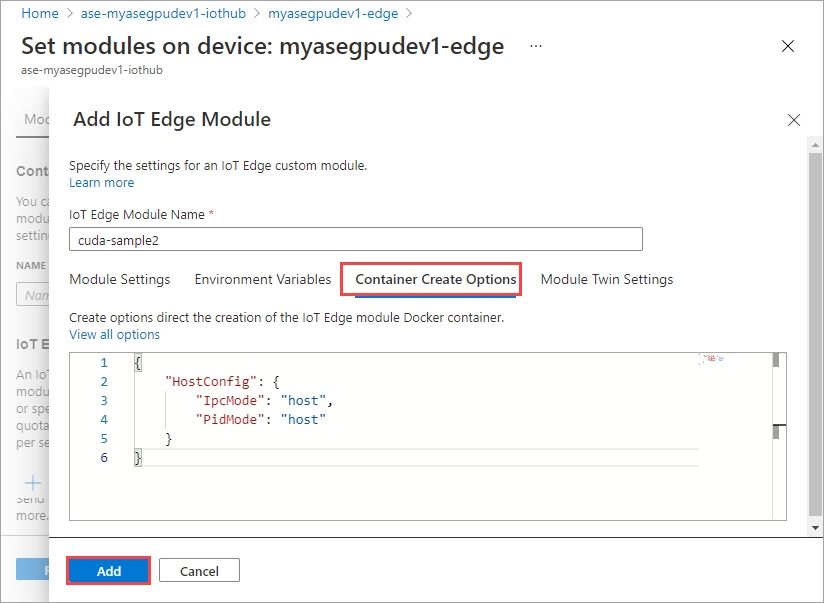Click View all options above the editor
The image size is (824, 603).
pos(114,334)
